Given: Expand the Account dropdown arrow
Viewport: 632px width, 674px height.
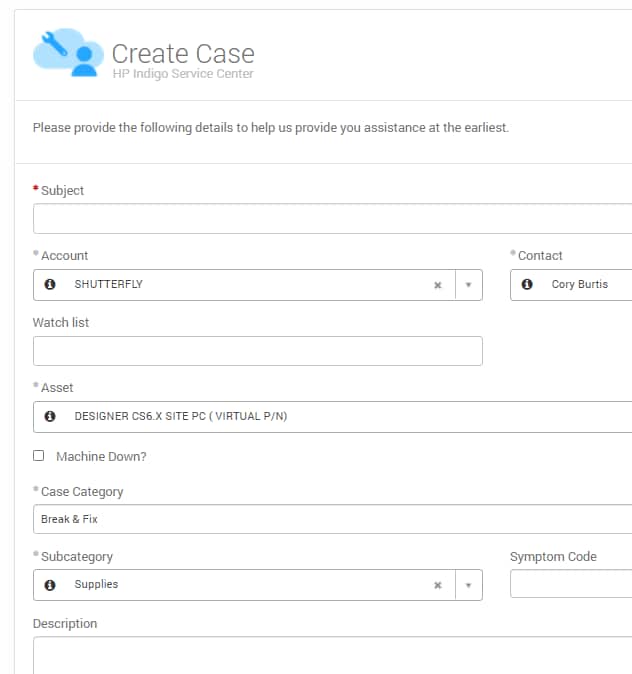Looking at the screenshot, I should click(x=469, y=285).
